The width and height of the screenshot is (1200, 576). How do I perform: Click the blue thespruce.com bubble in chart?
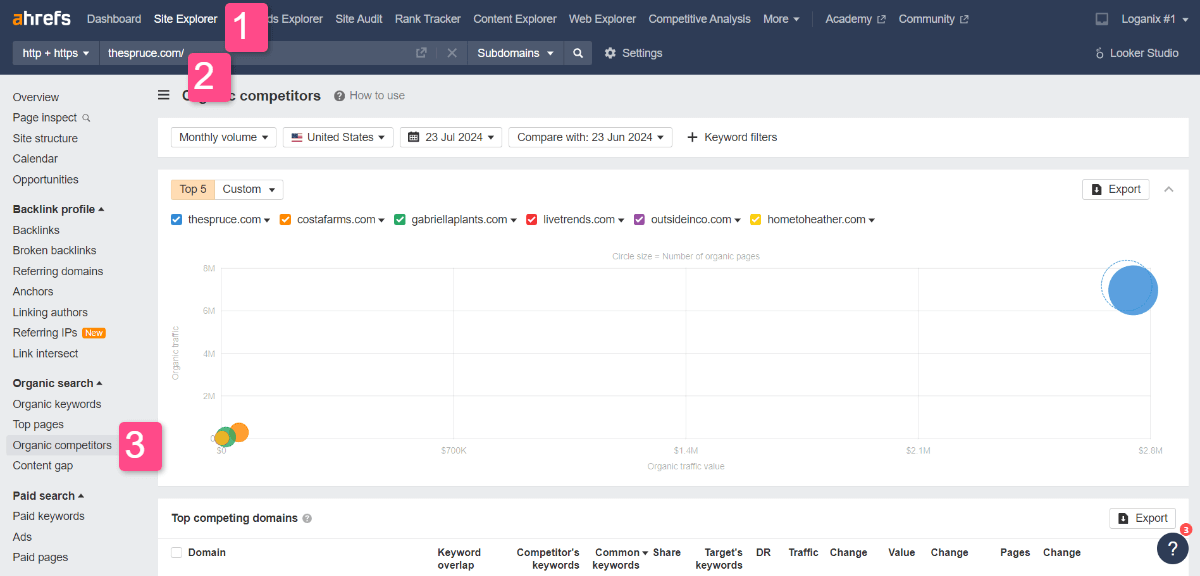pos(1132,290)
